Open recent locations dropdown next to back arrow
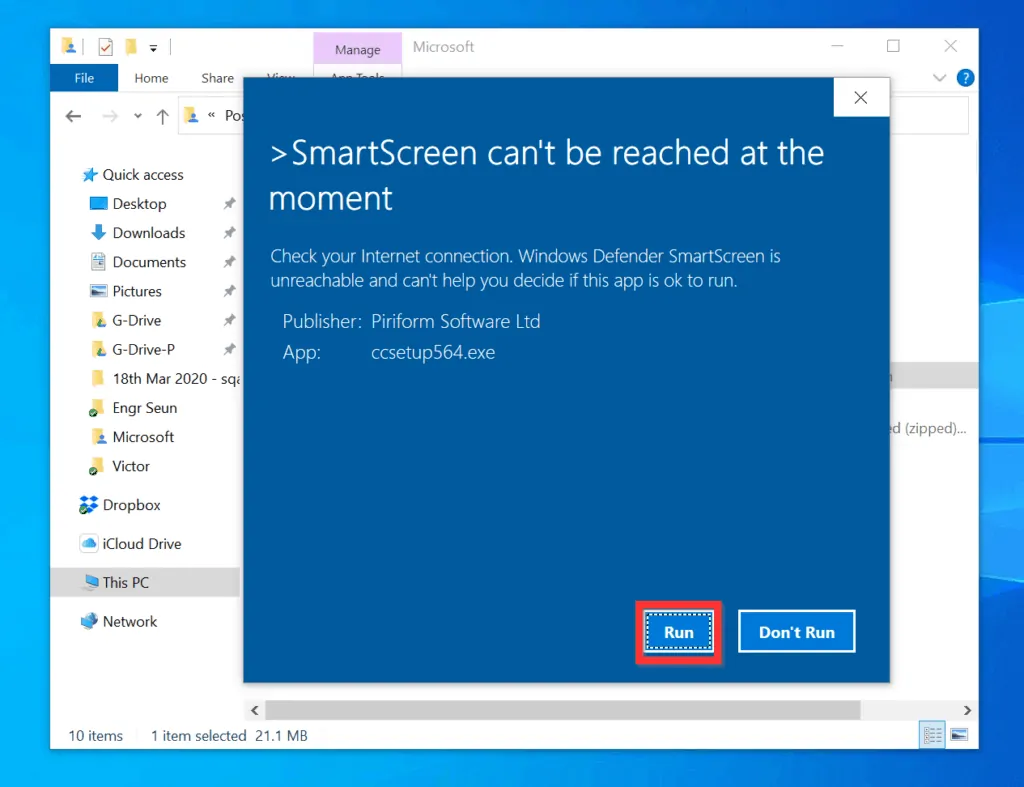This screenshot has height=787, width=1024. click(138, 115)
